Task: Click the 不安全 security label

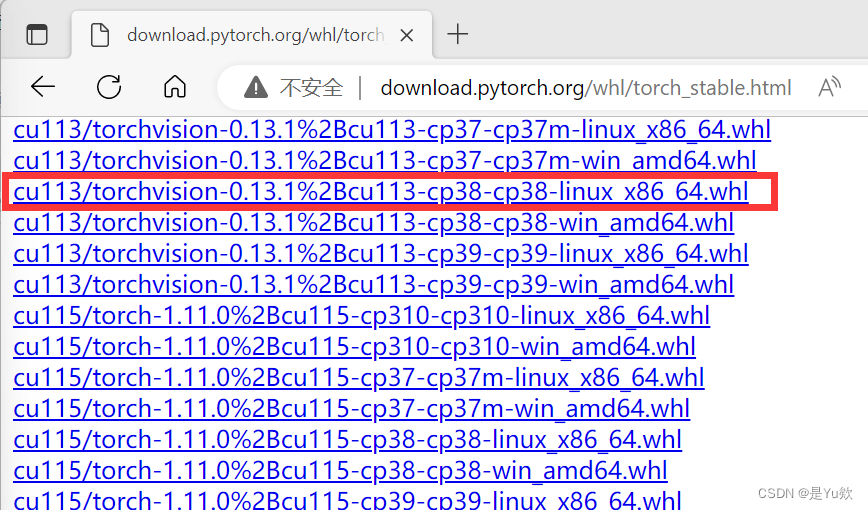Action: click(x=312, y=87)
